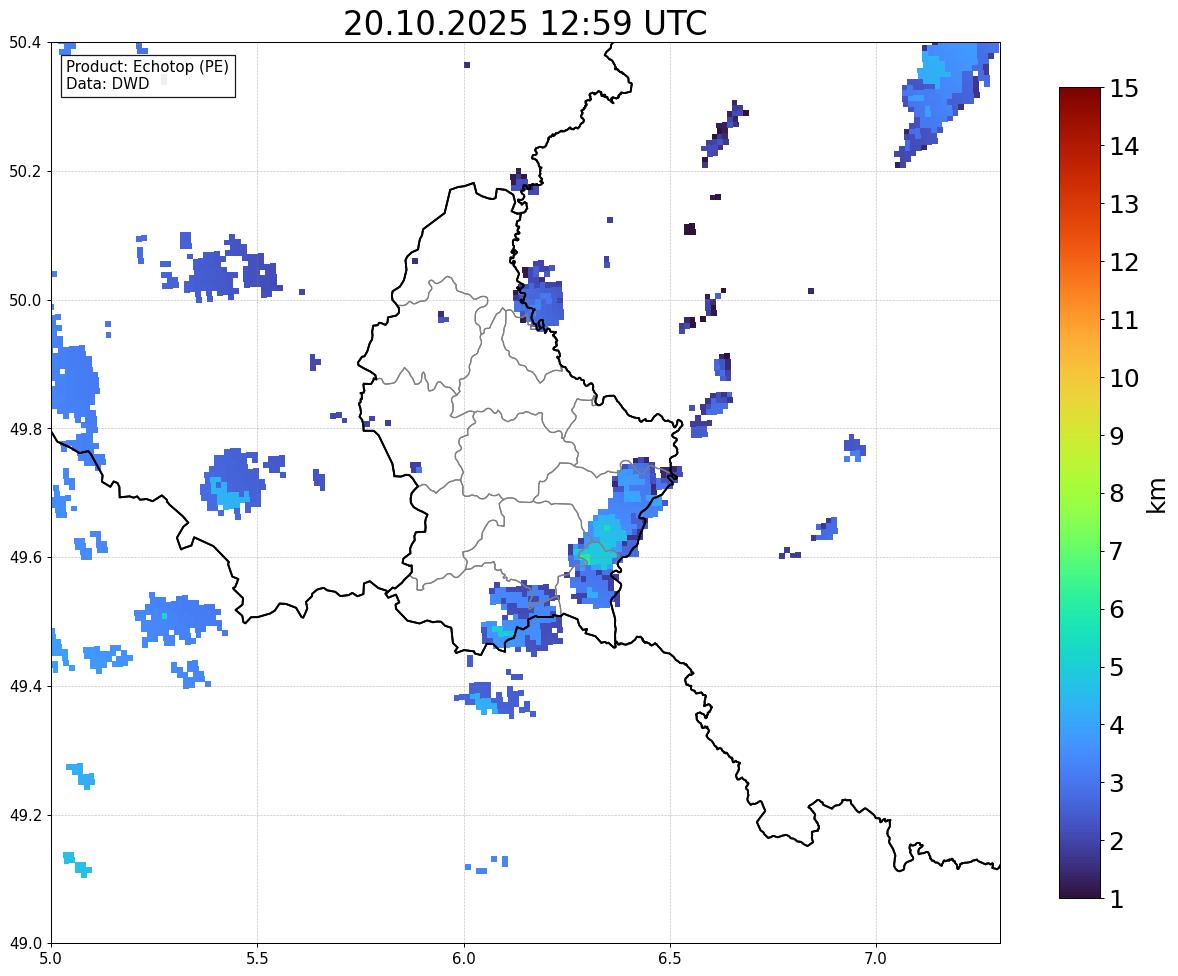Click 'Product: Echotop (PE)' legend text
This screenshot has width=1178, height=976.
[147, 66]
